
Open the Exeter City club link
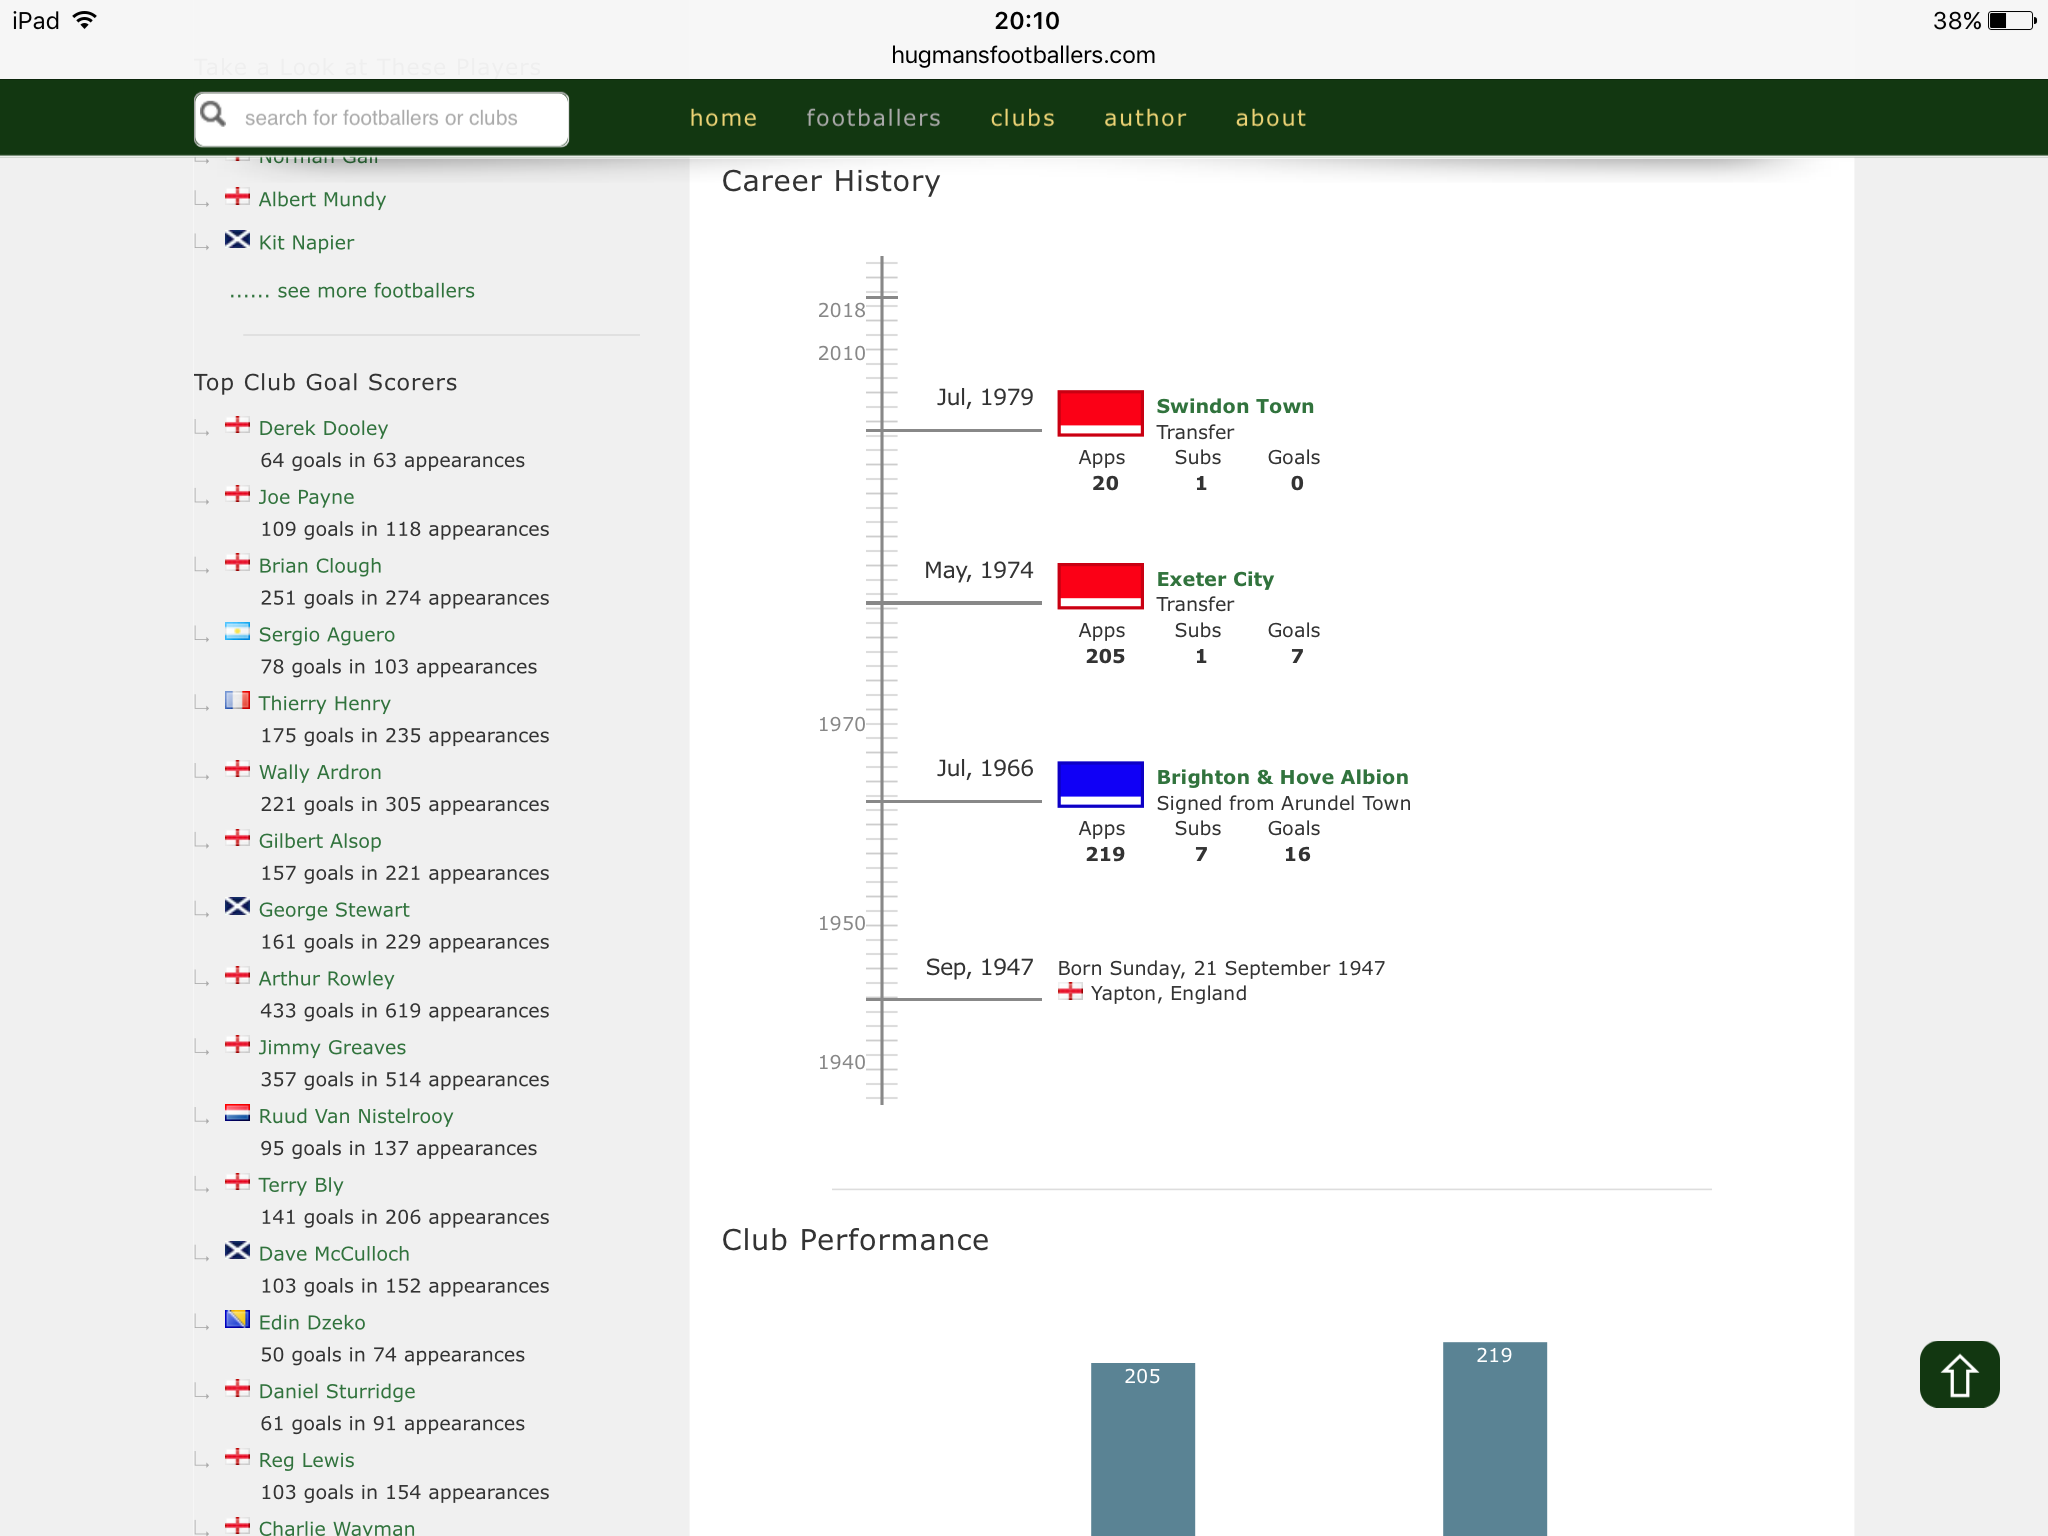pos(1215,579)
